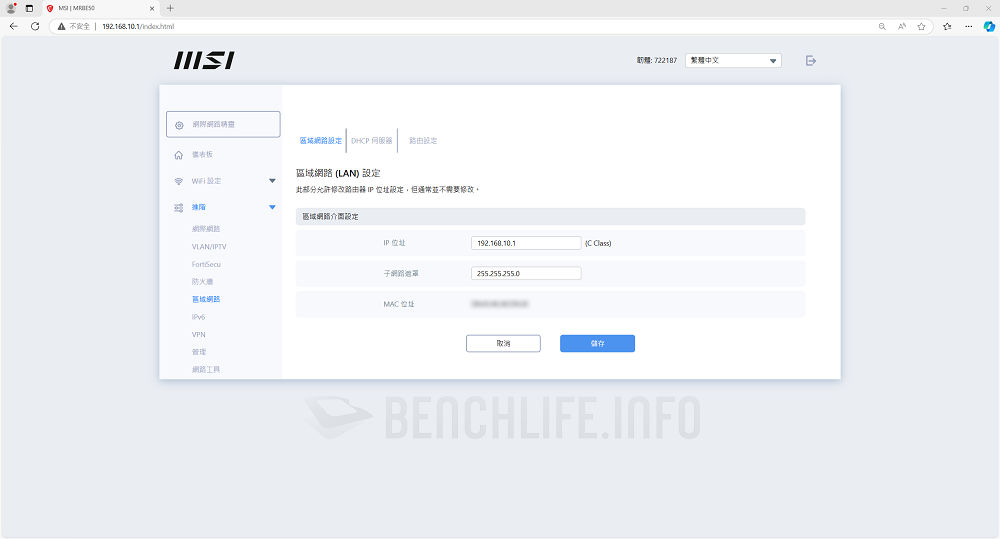The image size is (1000, 539).
Task: Restore down the browser window
Action: tap(966, 8)
